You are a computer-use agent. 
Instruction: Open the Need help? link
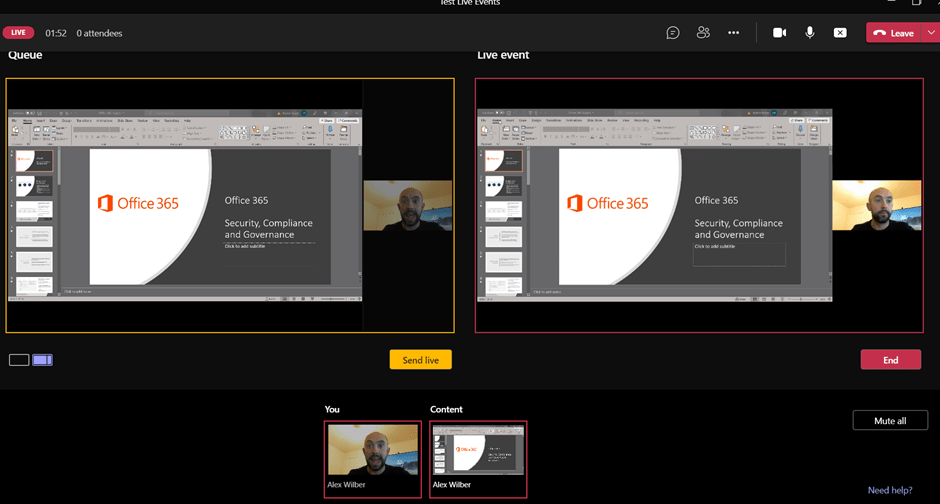889,490
